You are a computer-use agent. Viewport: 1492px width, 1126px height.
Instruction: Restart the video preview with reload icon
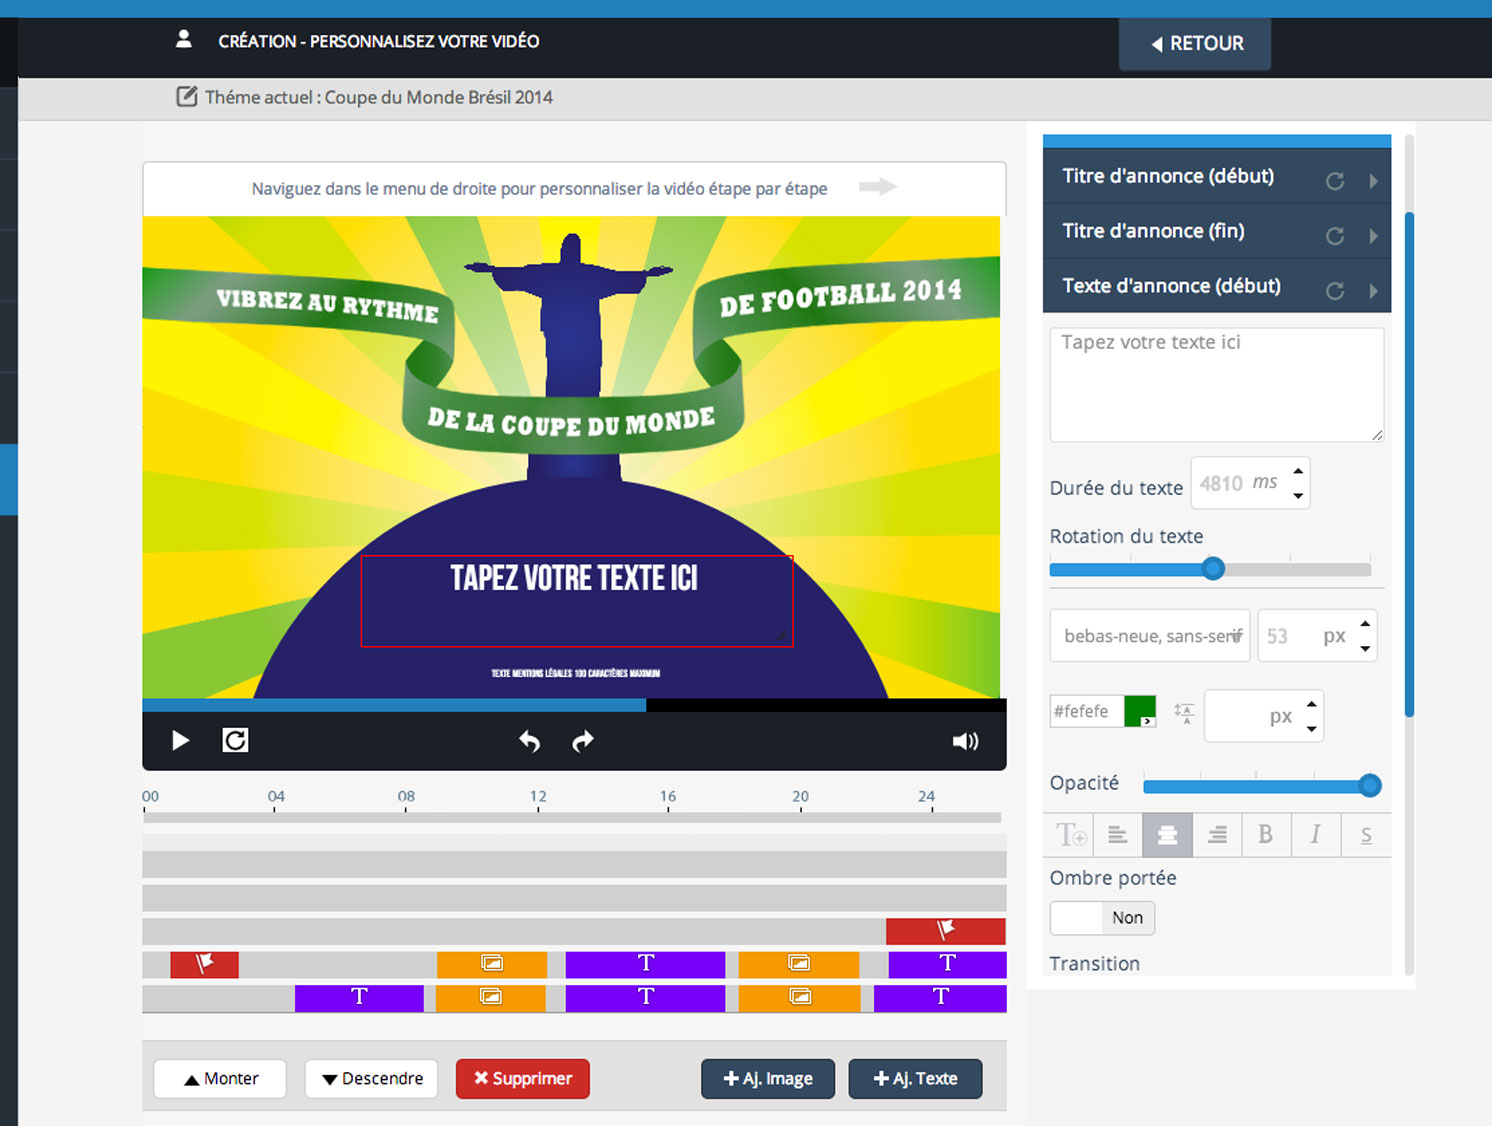pos(235,740)
